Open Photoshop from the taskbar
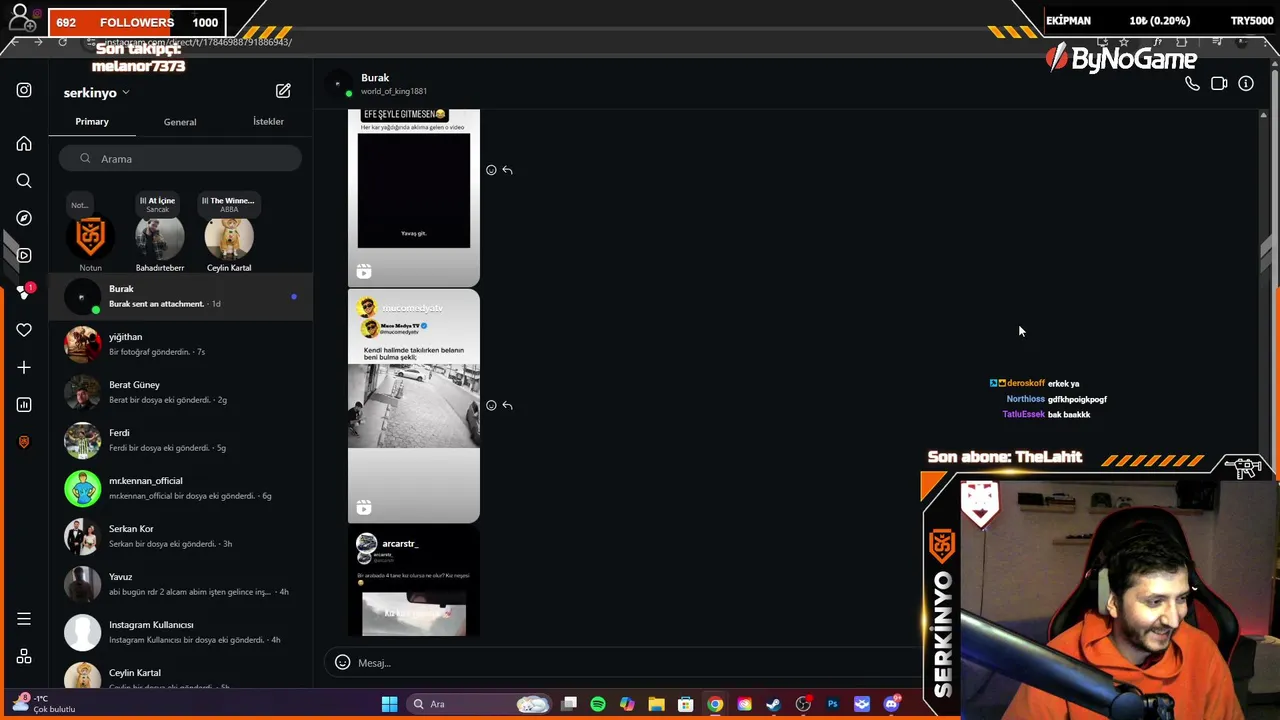1280x720 pixels. [832, 704]
